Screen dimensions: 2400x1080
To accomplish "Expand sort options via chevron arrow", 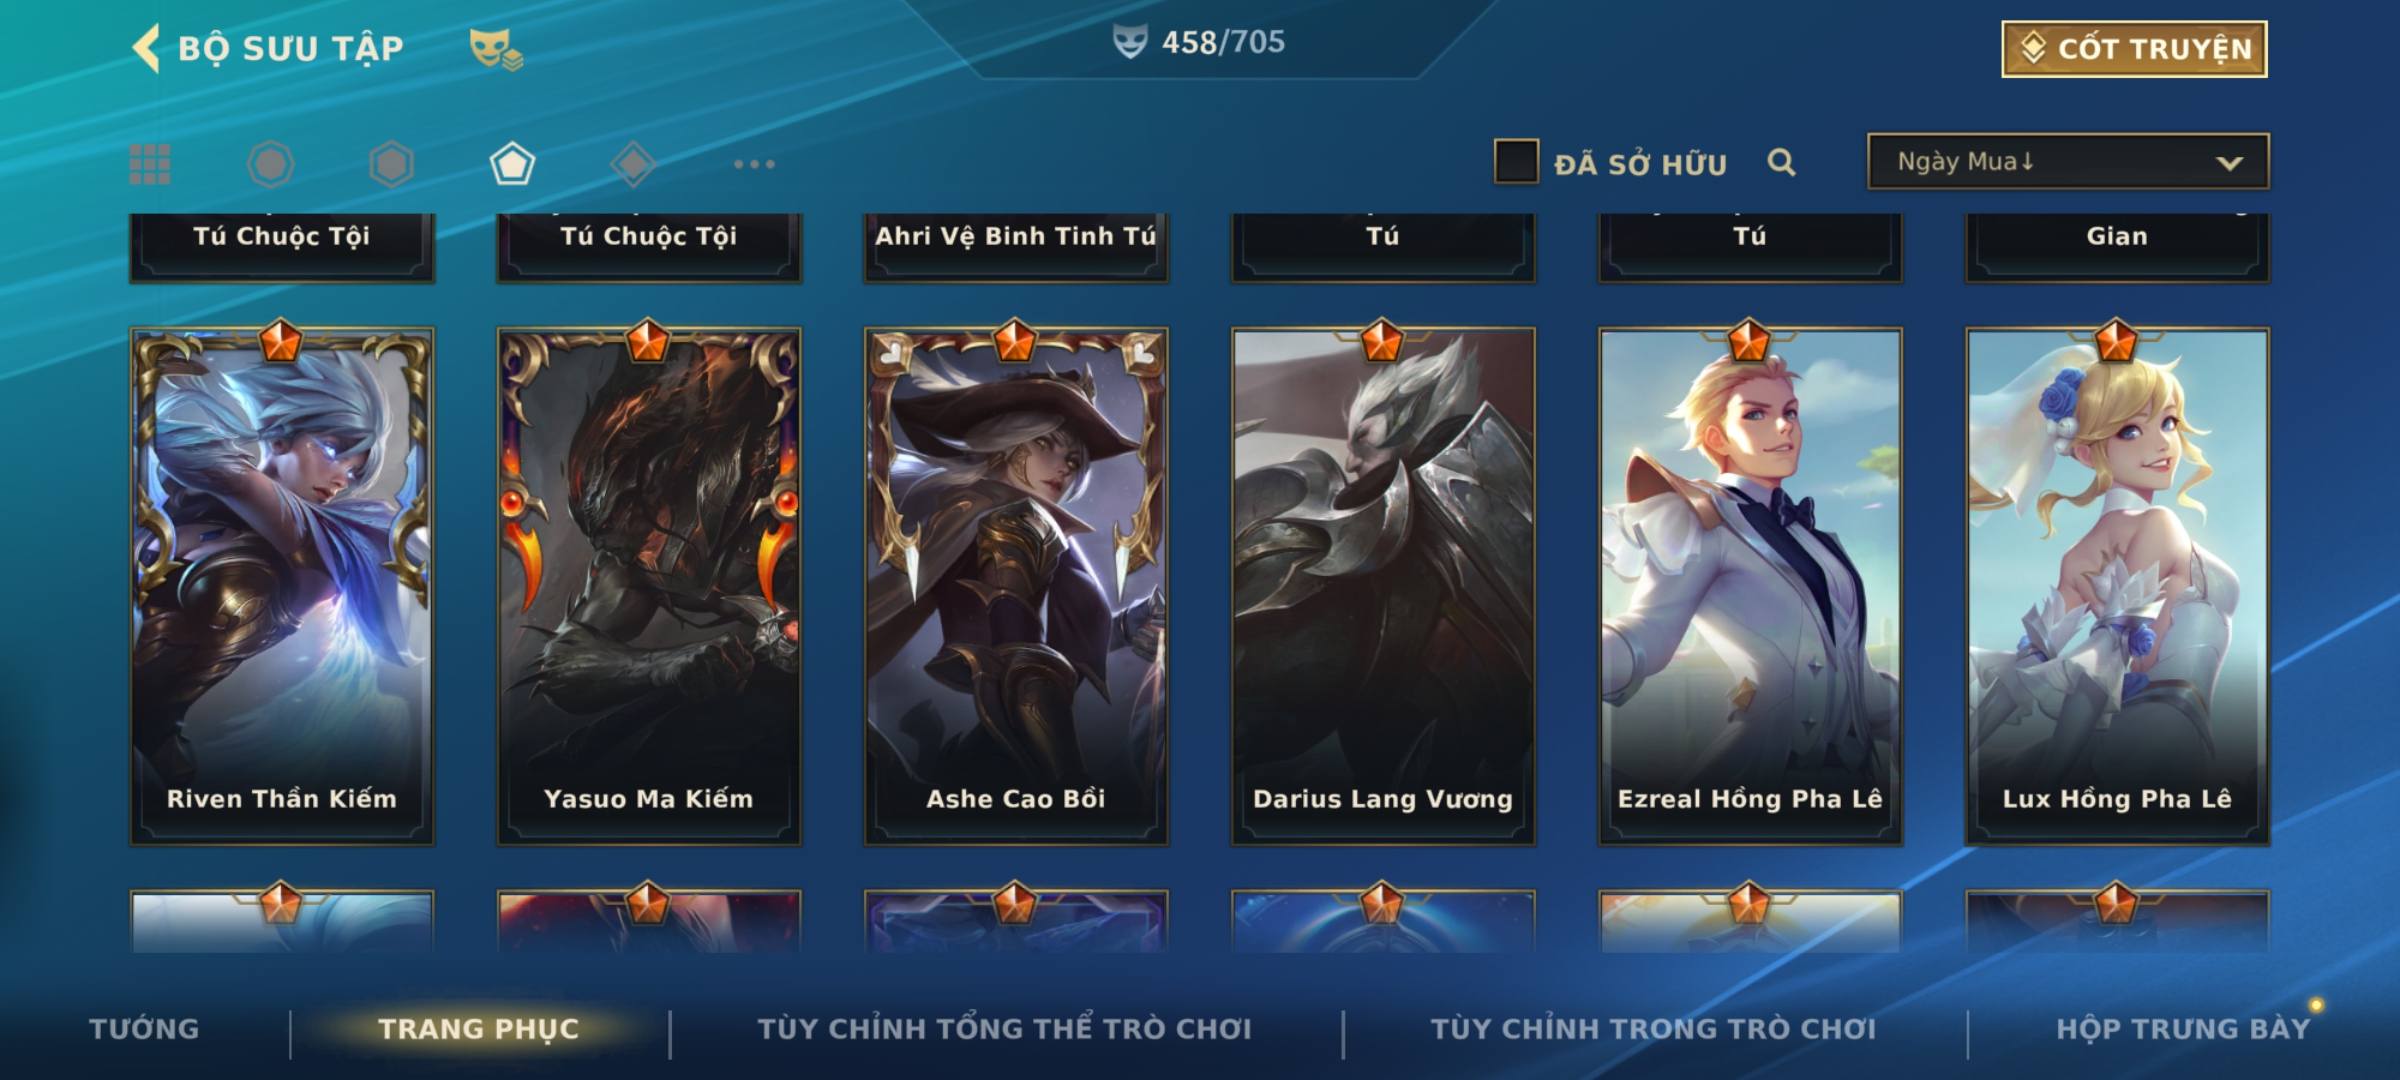I will tap(2229, 163).
